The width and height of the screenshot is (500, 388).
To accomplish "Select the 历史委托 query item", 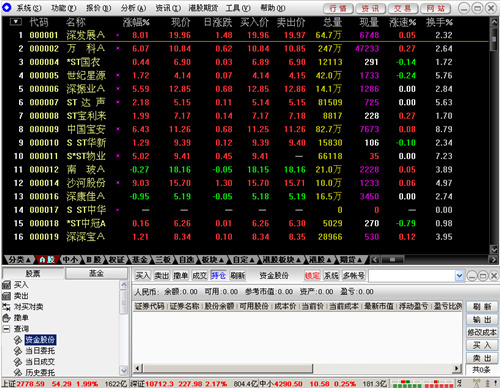I will pyautogui.click(x=40, y=373).
